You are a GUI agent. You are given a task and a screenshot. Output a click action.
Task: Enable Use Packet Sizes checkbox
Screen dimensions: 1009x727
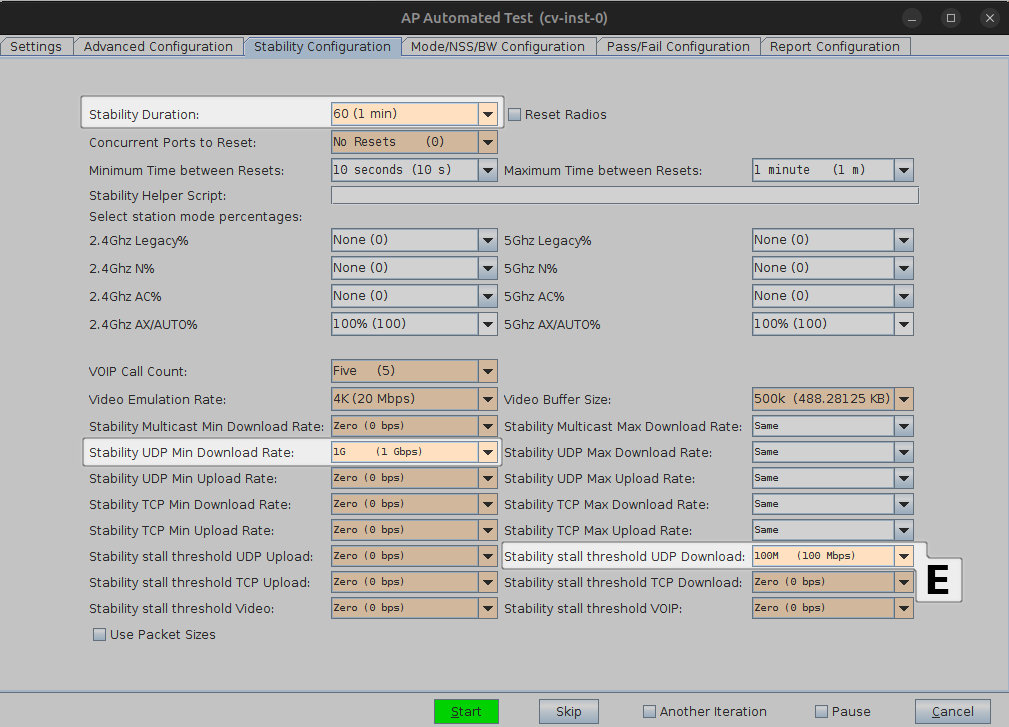pyautogui.click(x=100, y=634)
